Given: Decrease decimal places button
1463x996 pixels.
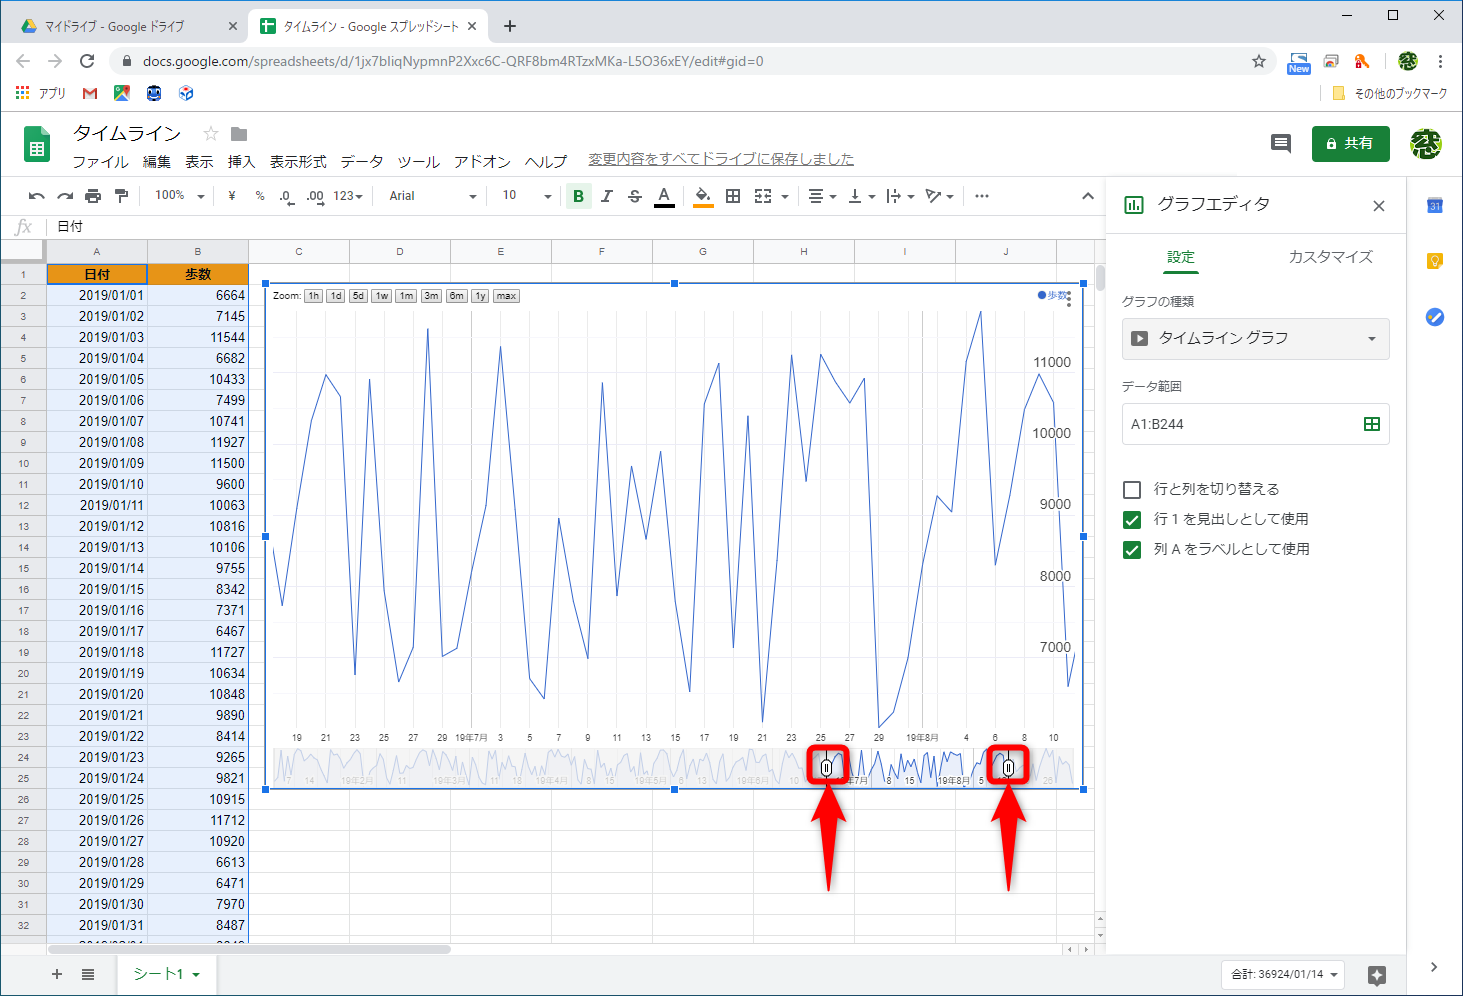Looking at the screenshot, I should (287, 196).
